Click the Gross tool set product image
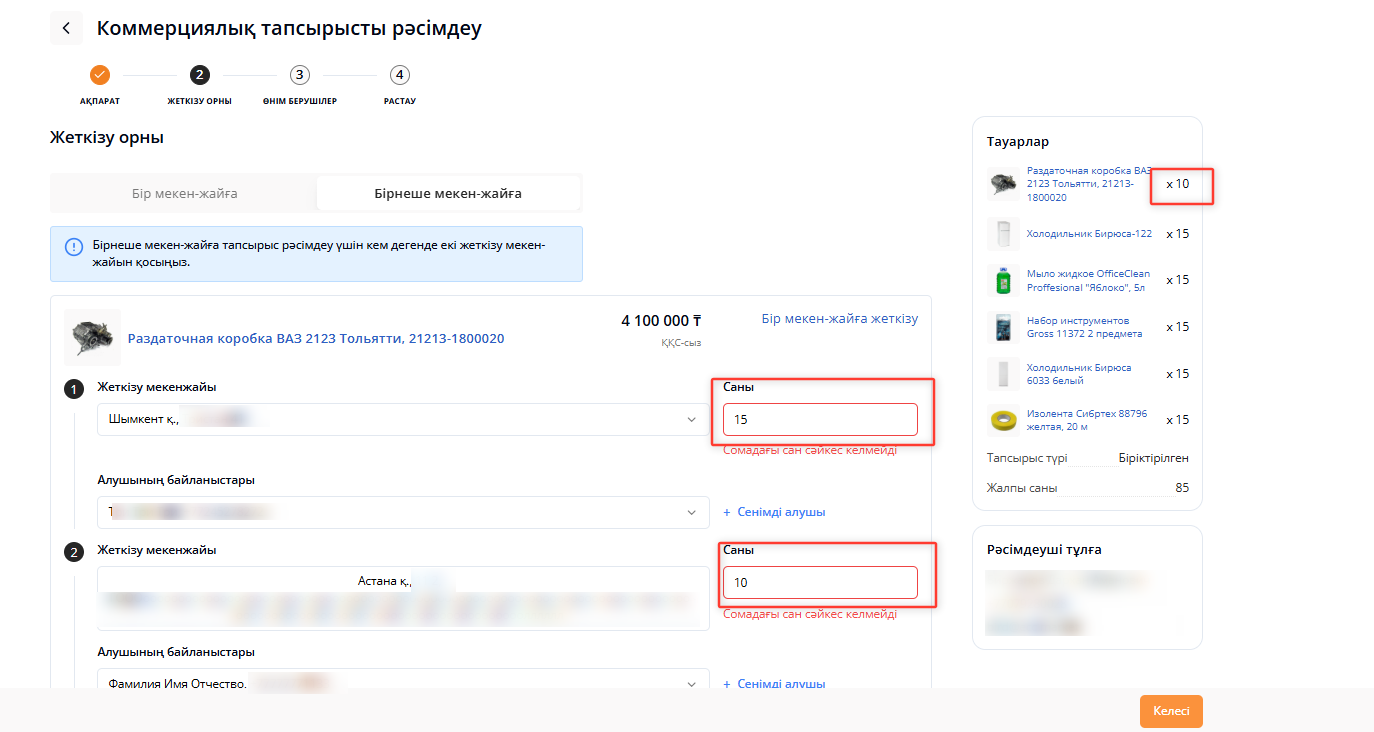This screenshot has width=1374, height=732. 1003,327
